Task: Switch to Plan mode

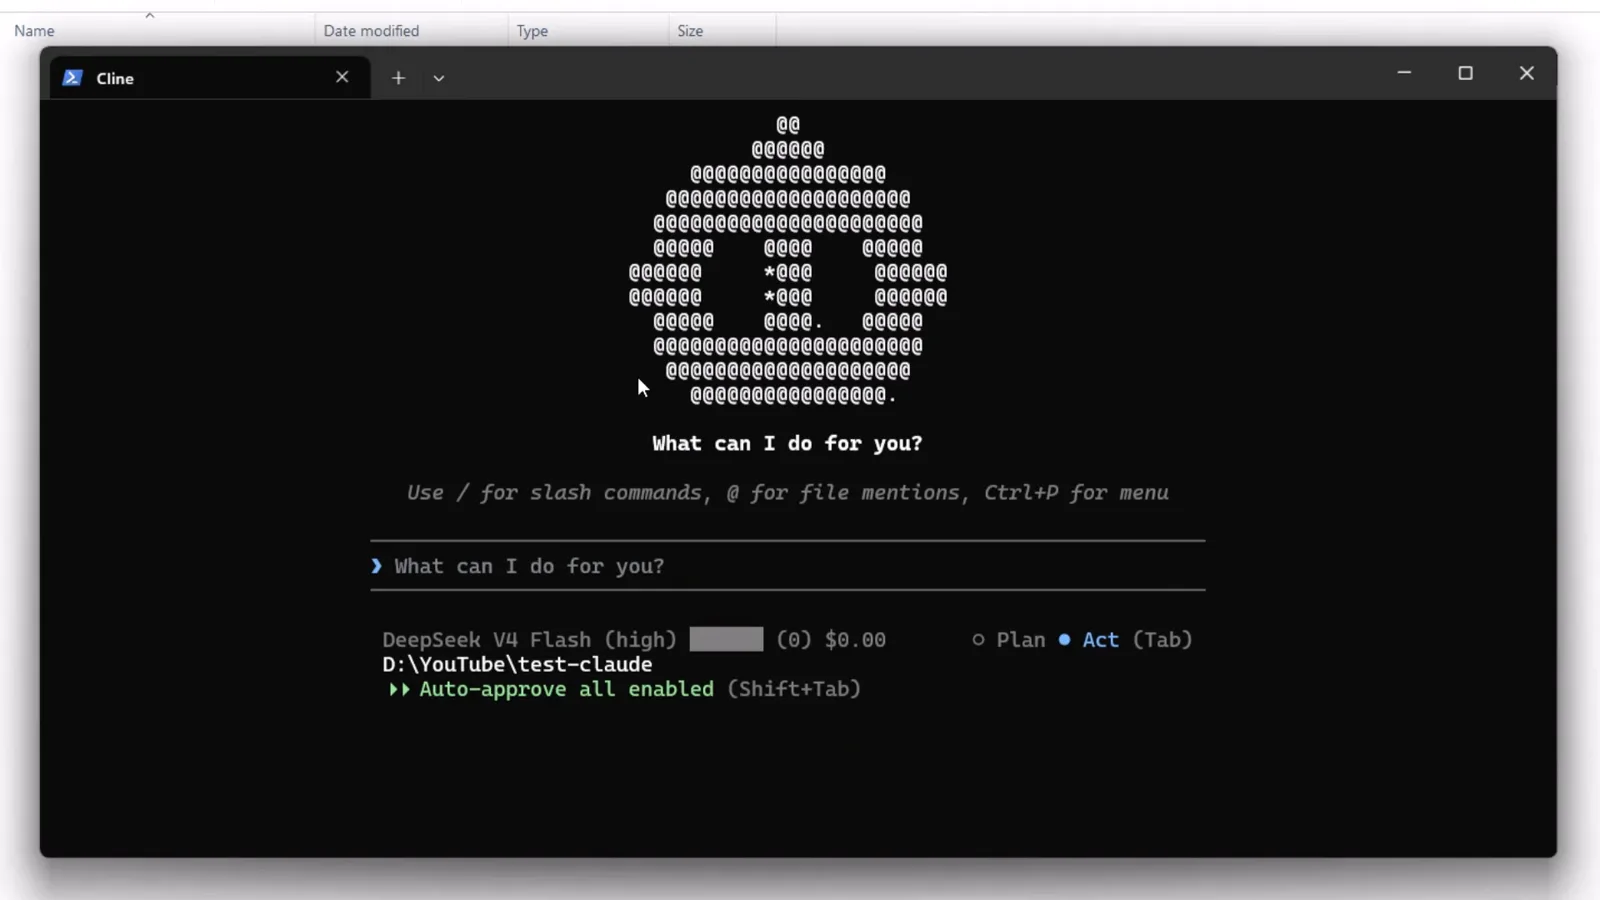Action: tap(1009, 640)
